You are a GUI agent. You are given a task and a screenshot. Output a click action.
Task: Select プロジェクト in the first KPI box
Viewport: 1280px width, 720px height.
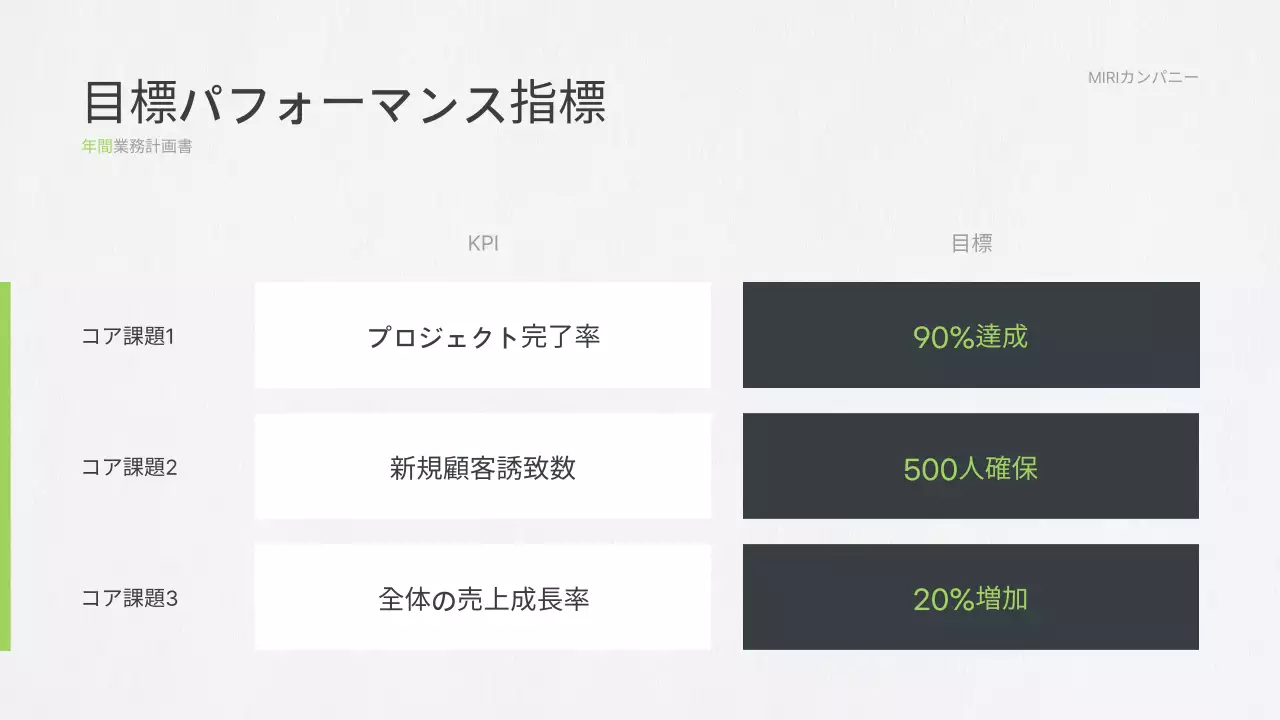tap(443, 336)
